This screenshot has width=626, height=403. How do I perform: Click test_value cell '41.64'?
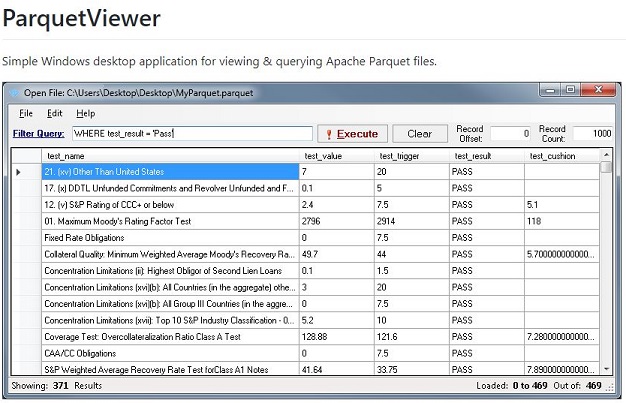337,369
